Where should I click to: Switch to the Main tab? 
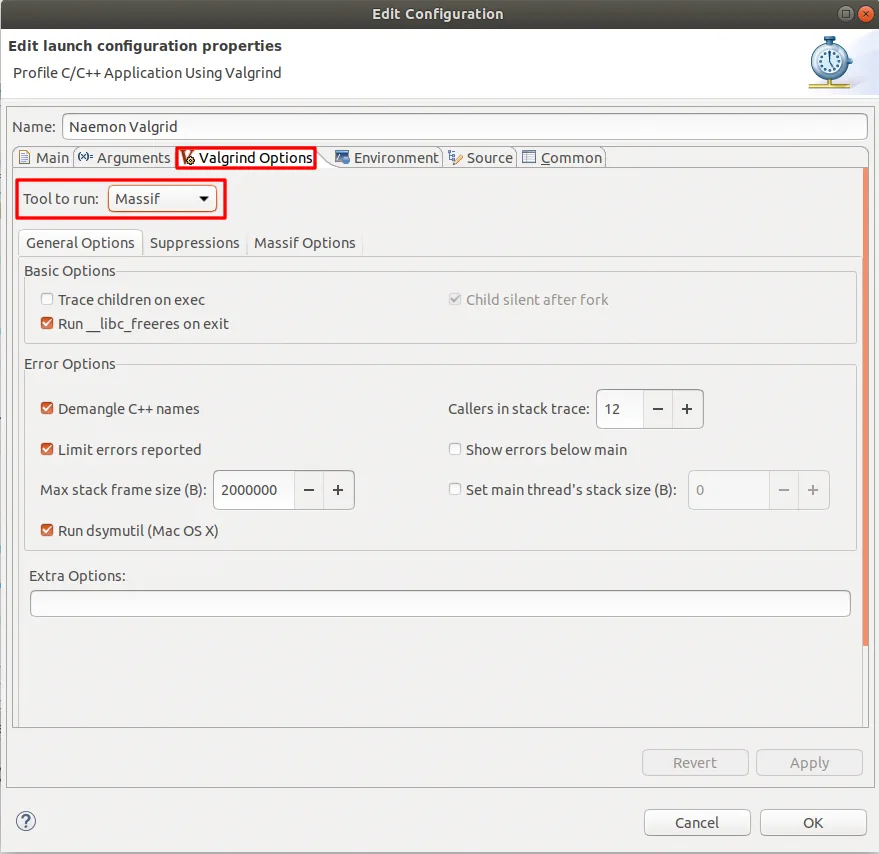click(x=44, y=158)
